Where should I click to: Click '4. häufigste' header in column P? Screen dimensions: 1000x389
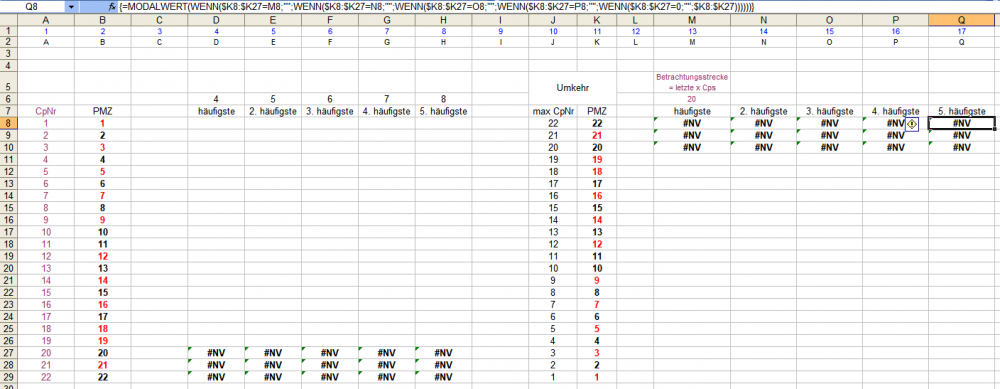pyautogui.click(x=895, y=112)
